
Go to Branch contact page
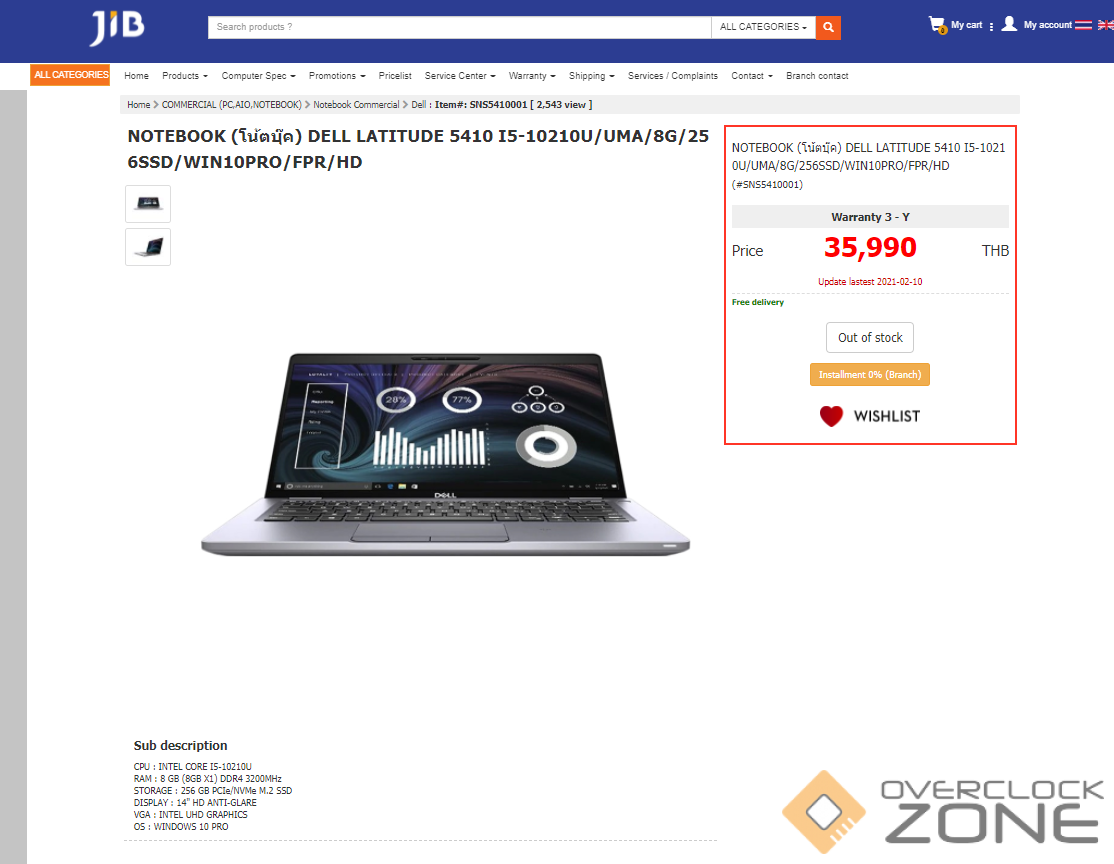coord(817,76)
